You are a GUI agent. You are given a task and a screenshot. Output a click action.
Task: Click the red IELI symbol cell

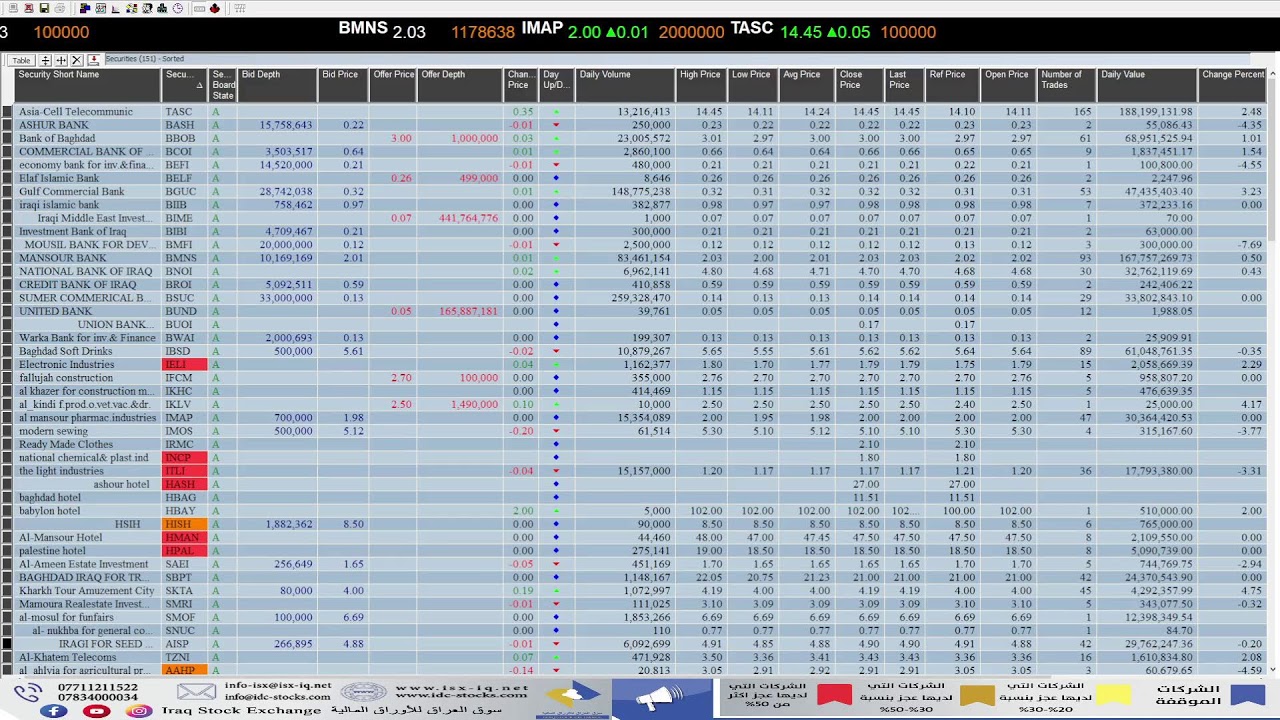pyautogui.click(x=184, y=364)
